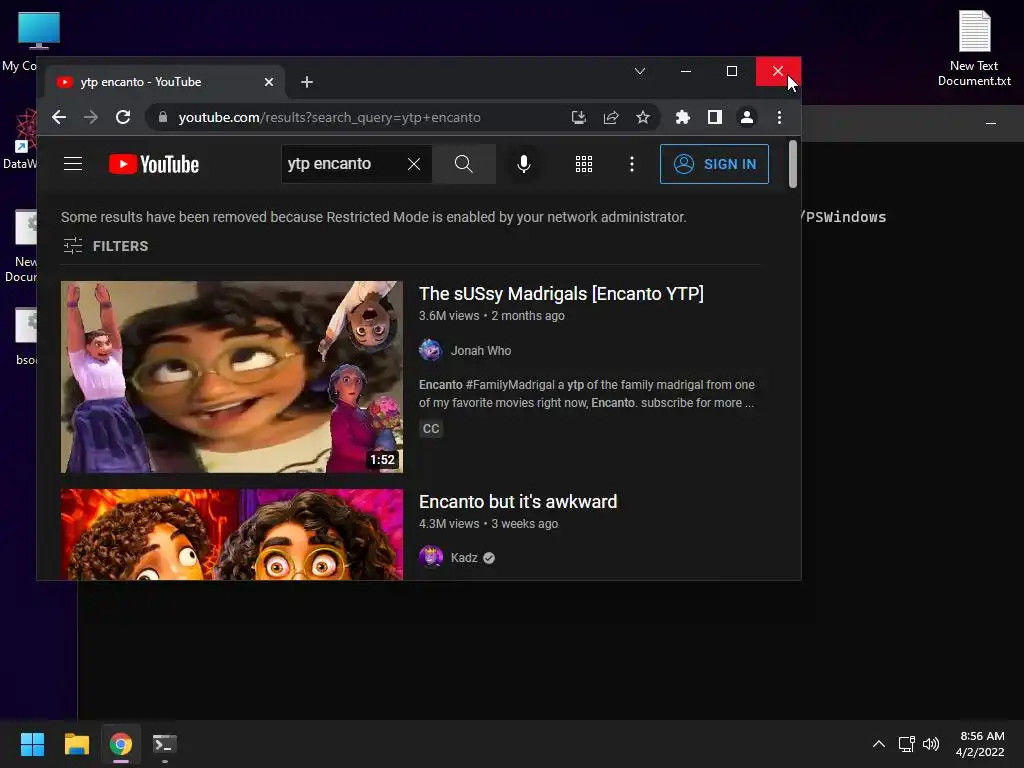Bookmark this page with the star icon
This screenshot has width=1024, height=768.
(x=643, y=118)
